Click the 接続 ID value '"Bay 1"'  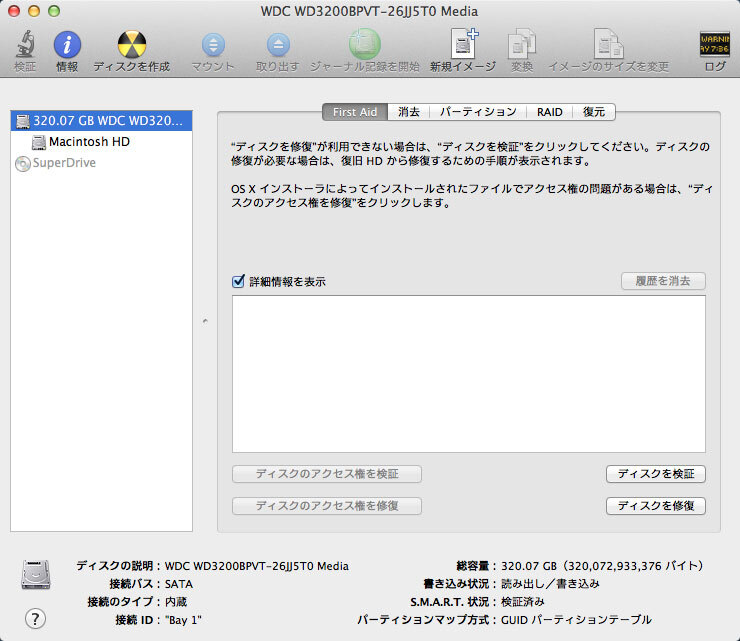pos(183,620)
